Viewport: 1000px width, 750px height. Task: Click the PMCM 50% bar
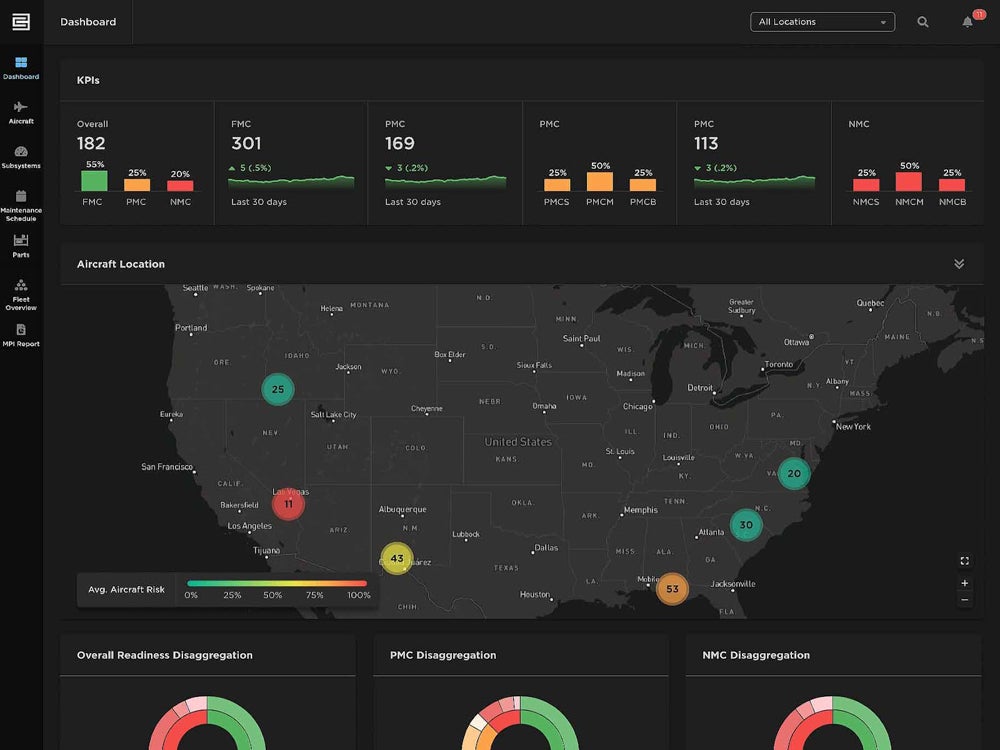[599, 181]
